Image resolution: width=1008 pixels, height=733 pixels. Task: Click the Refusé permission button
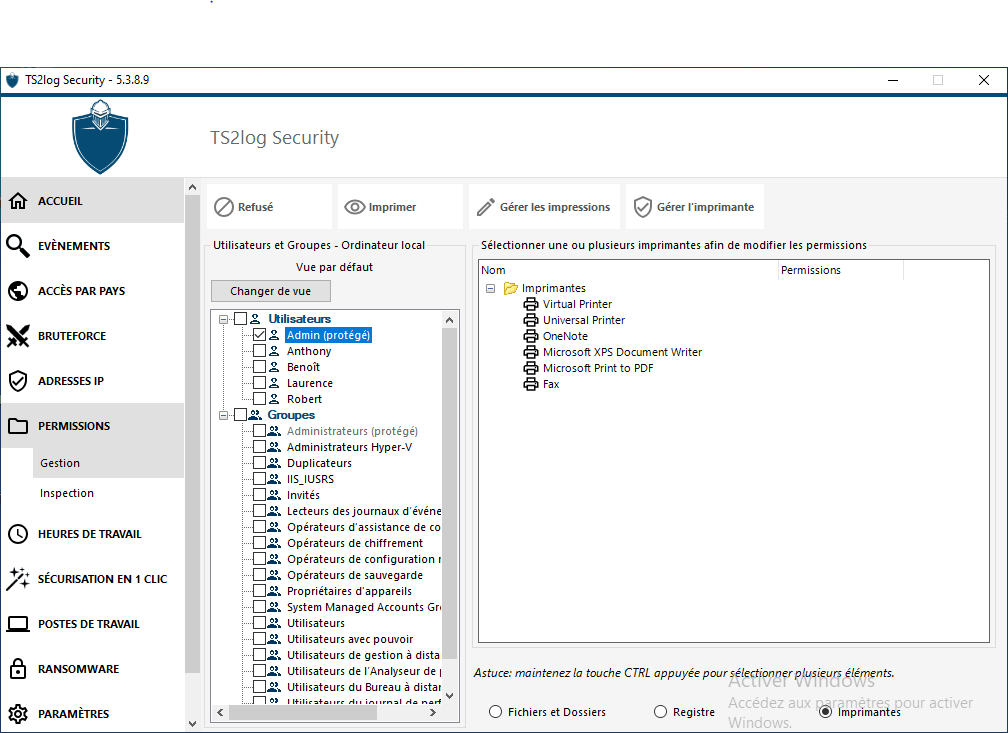(x=269, y=206)
